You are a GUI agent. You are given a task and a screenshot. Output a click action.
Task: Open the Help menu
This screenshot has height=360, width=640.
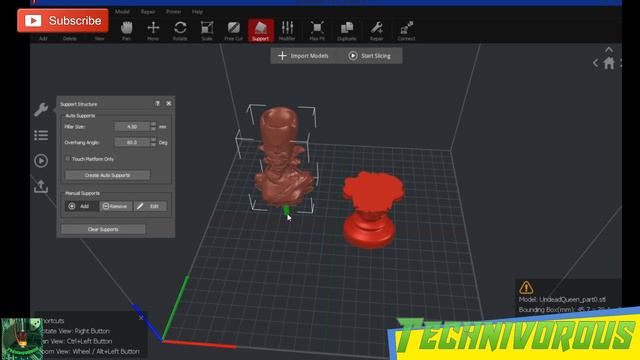pyautogui.click(x=197, y=12)
